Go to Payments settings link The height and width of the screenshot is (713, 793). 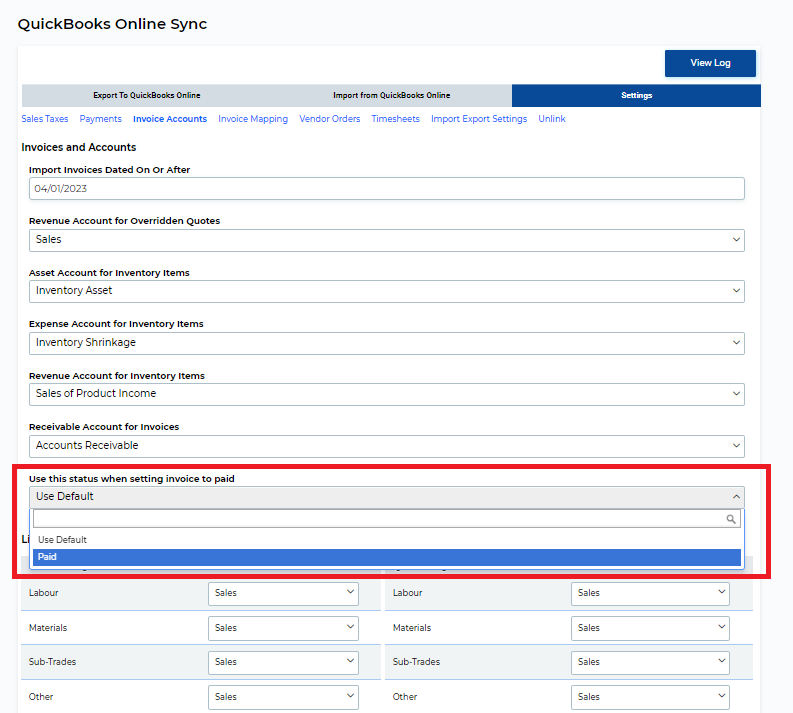(x=101, y=119)
